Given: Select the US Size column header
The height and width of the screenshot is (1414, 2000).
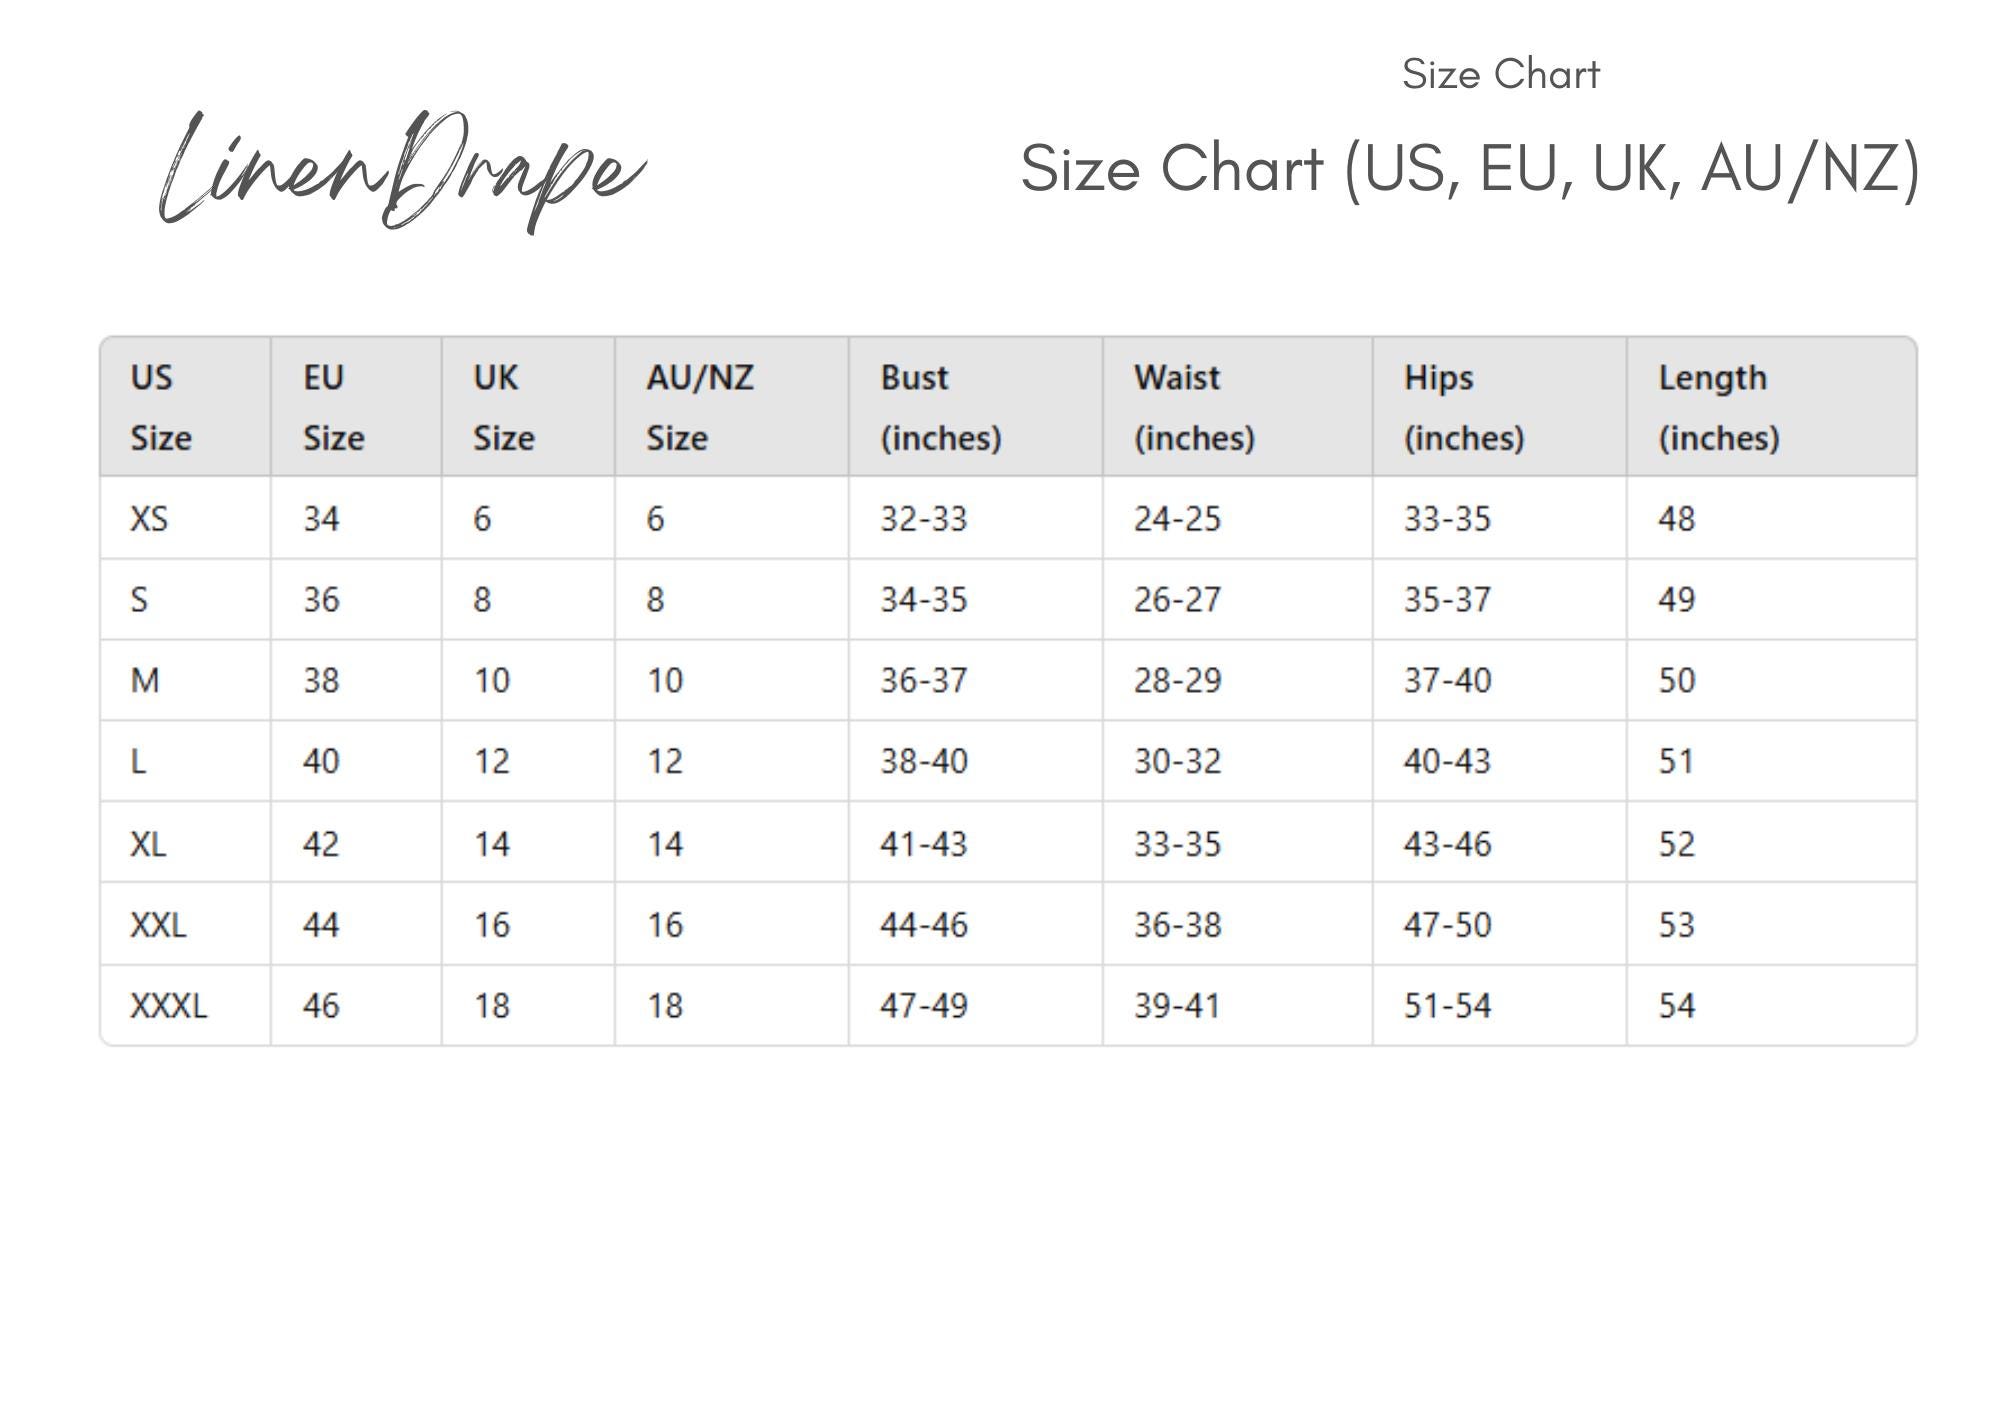Looking at the screenshot, I should 186,407.
